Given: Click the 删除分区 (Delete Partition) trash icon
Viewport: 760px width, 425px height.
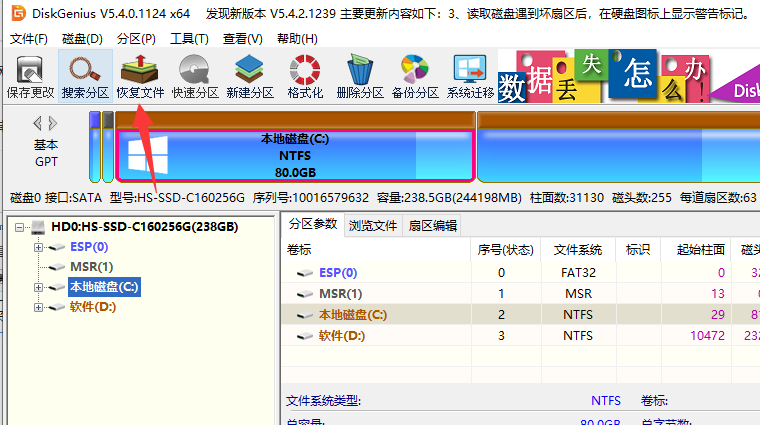Looking at the screenshot, I should click(x=359, y=76).
